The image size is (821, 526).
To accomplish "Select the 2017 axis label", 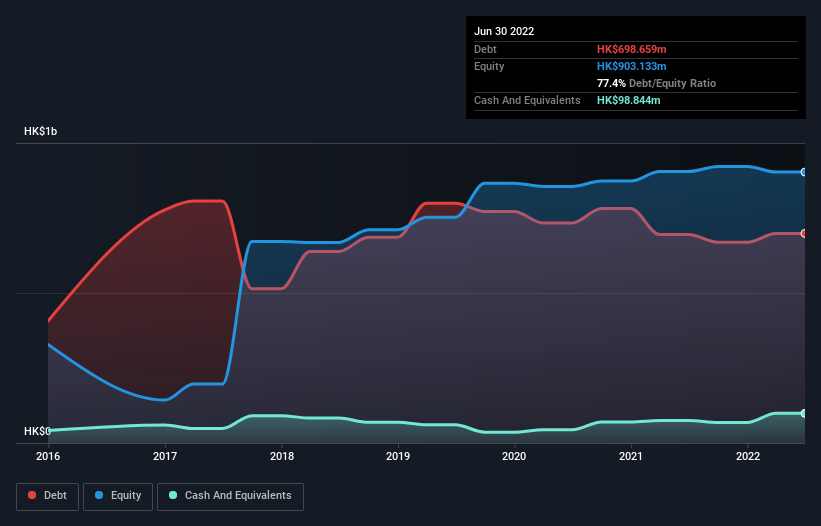I will [x=165, y=456].
